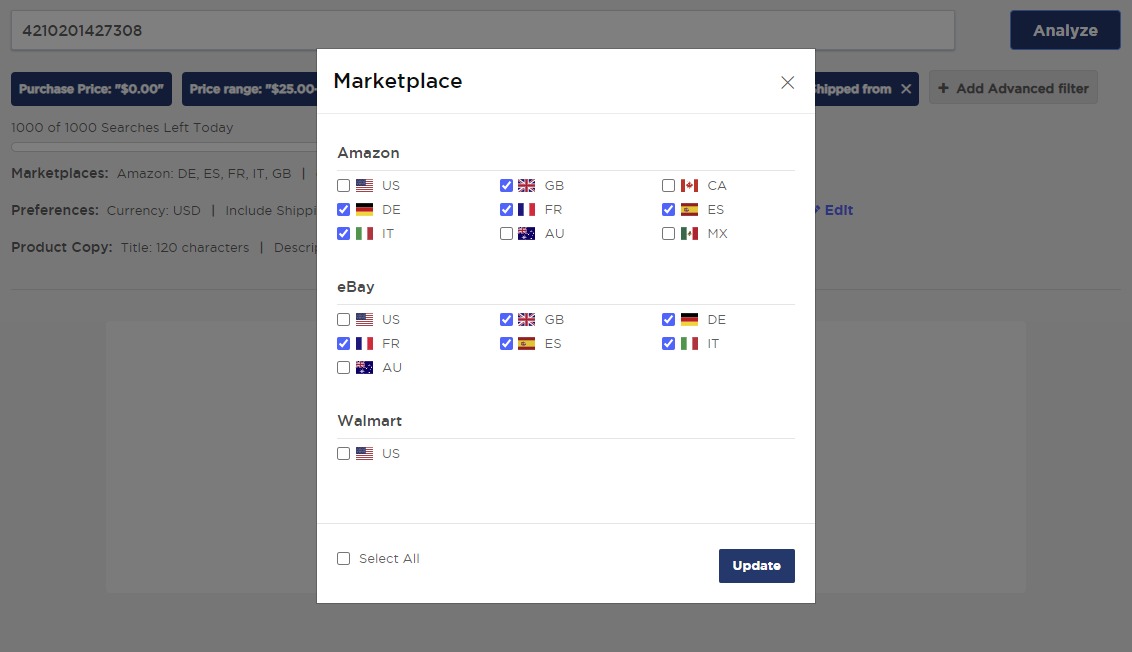This screenshot has width=1132, height=652.
Task: Click the Australia flag icon under Amazon
Action: coord(527,233)
